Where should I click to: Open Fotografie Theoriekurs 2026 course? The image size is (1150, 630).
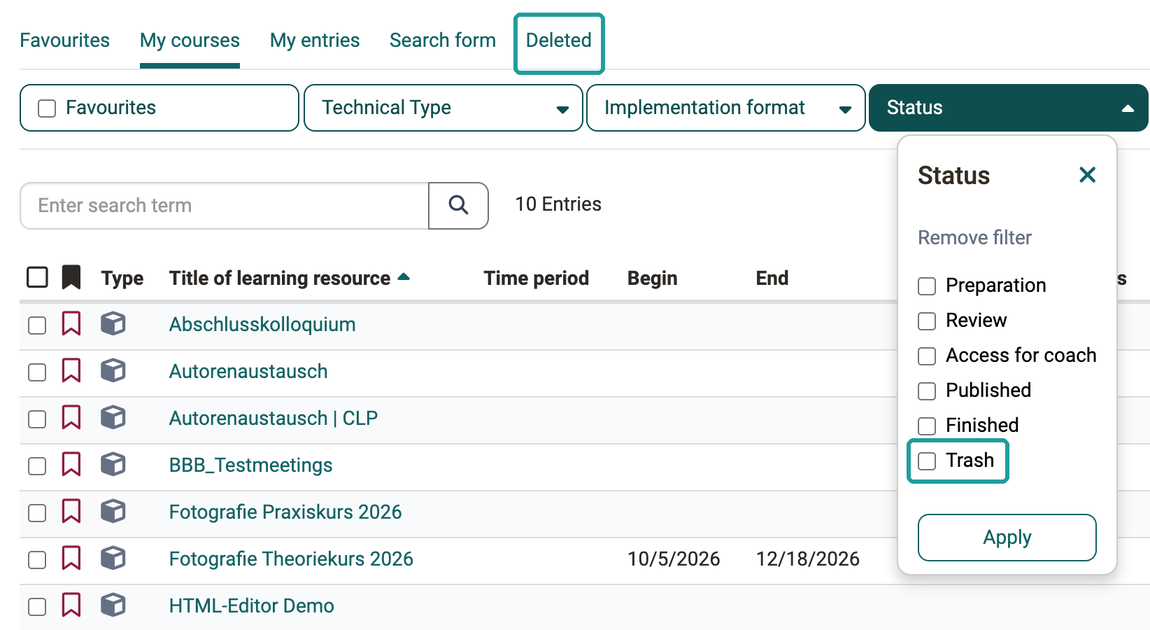pyautogui.click(x=291, y=559)
